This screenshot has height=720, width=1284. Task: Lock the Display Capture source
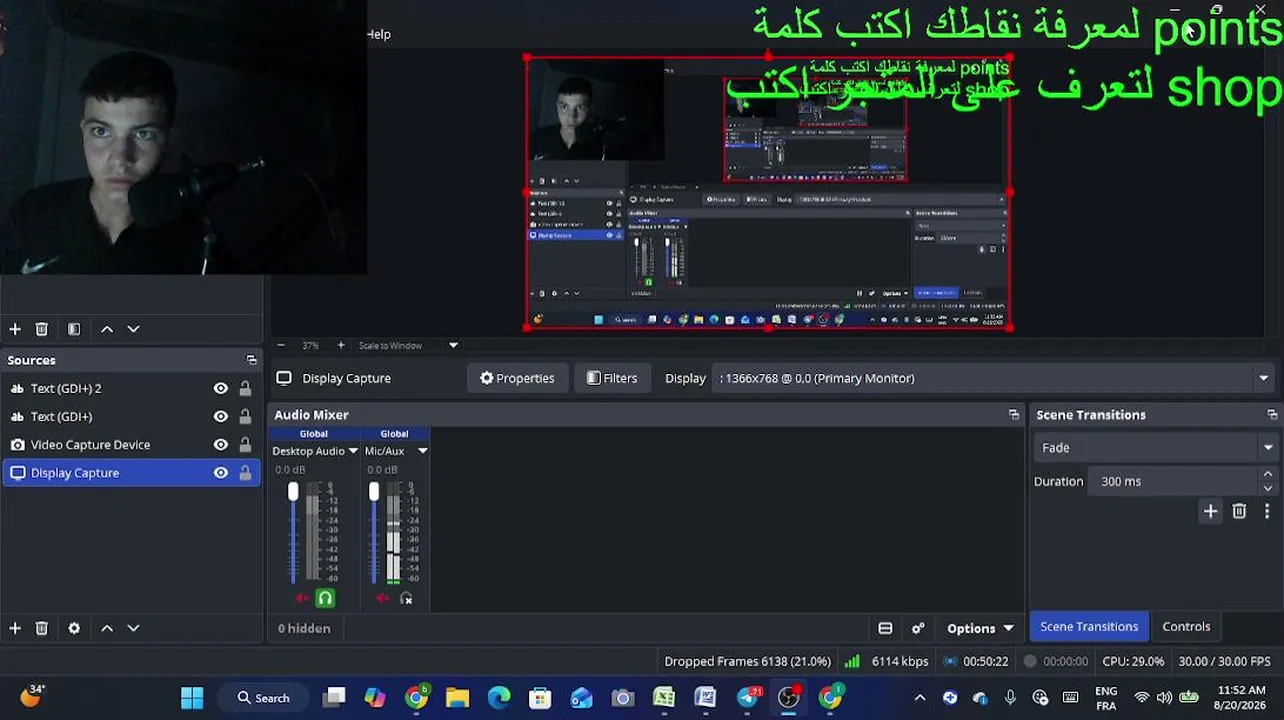click(x=245, y=473)
